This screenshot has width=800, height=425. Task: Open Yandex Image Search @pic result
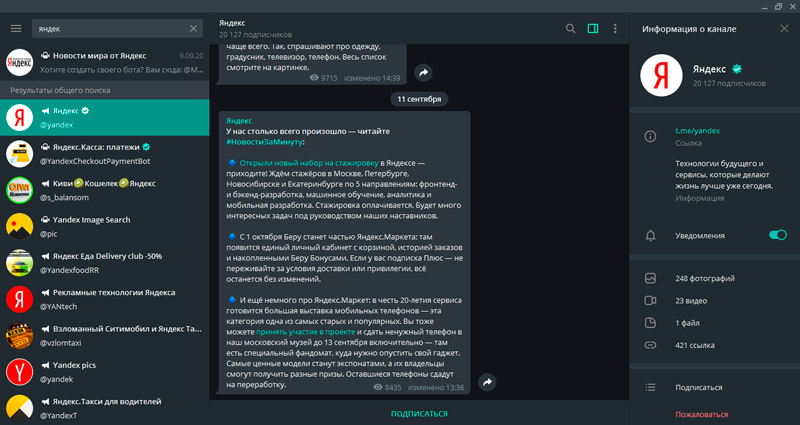tap(105, 227)
